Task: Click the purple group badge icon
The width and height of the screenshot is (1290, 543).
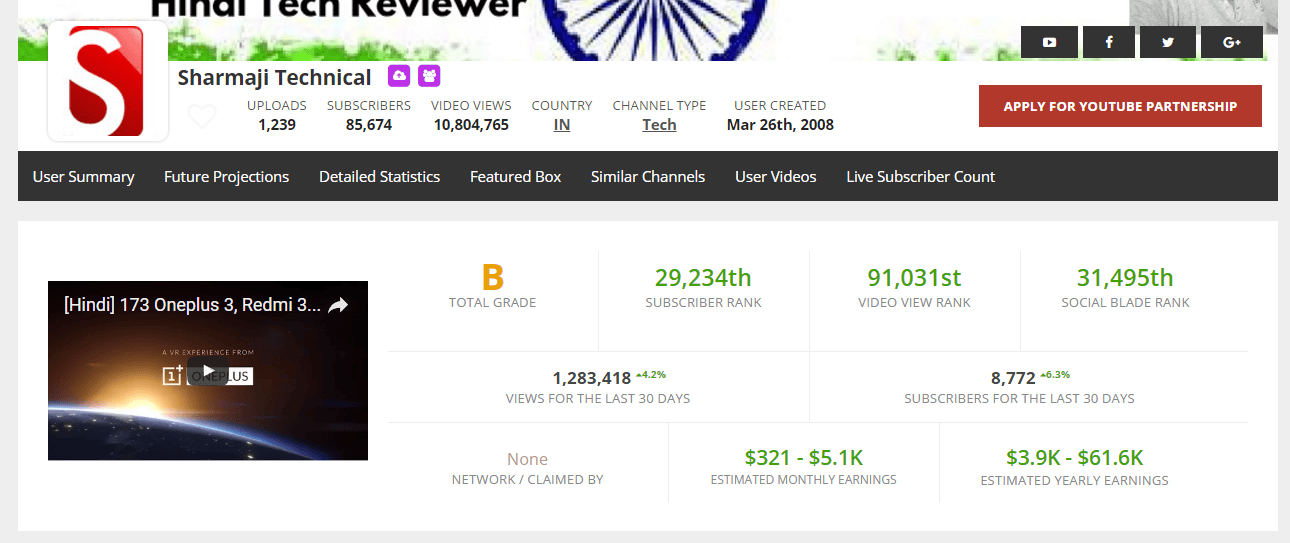Action: (x=429, y=76)
